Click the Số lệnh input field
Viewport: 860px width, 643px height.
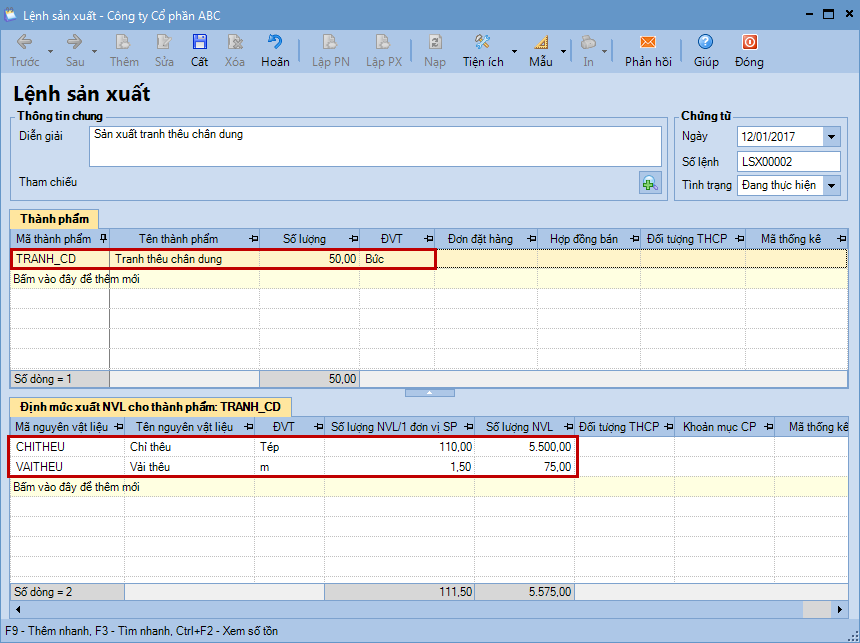pyautogui.click(x=788, y=161)
